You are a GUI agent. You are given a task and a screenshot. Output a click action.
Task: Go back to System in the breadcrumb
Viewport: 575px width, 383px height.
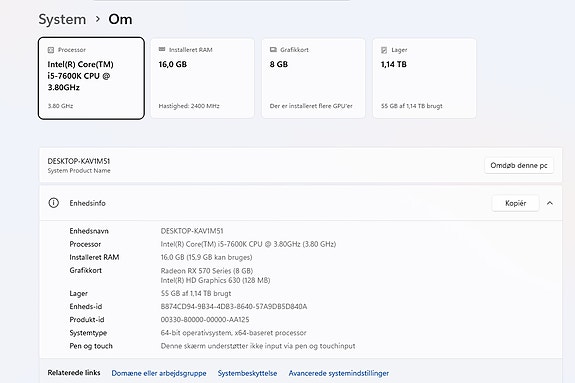coord(62,19)
